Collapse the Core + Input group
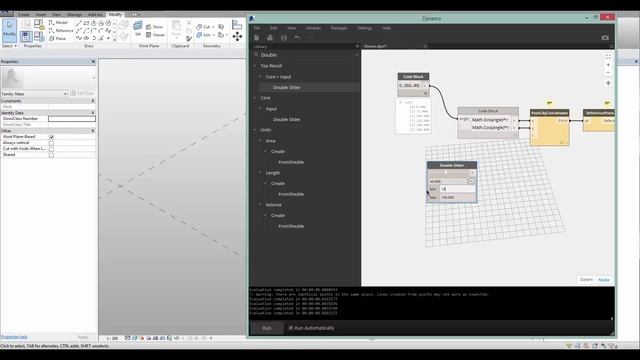This screenshot has height=360, width=640. [260, 77]
